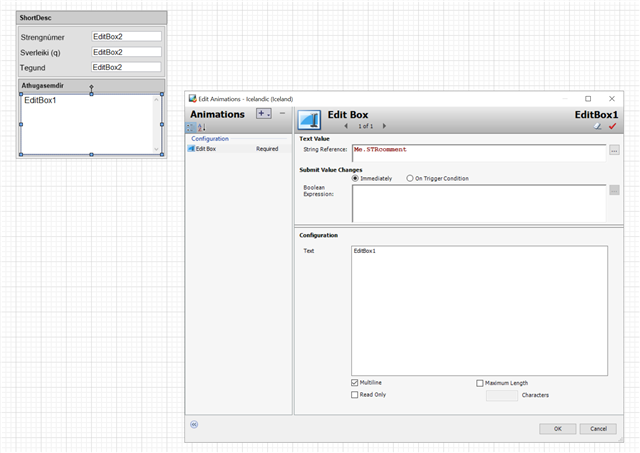640x453 pixels.
Task: Click the rotation handle above EditBox1
Action: point(91,87)
